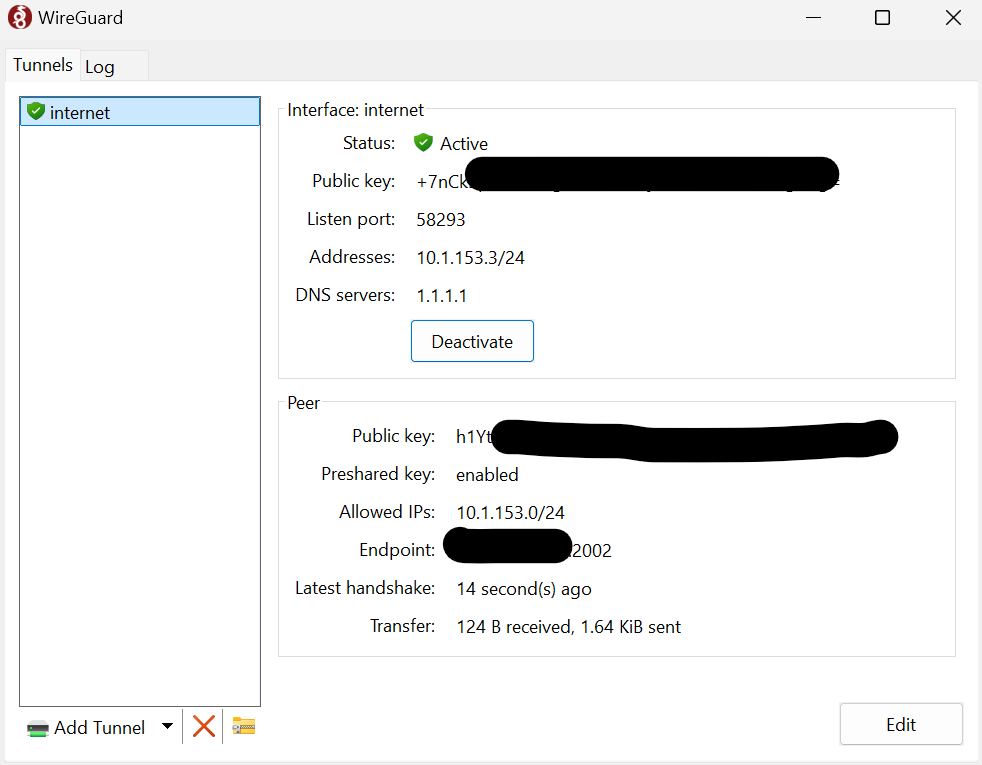Screen dimensions: 982x765
Task: Export all tunnels to zip icon
Action: pos(244,726)
